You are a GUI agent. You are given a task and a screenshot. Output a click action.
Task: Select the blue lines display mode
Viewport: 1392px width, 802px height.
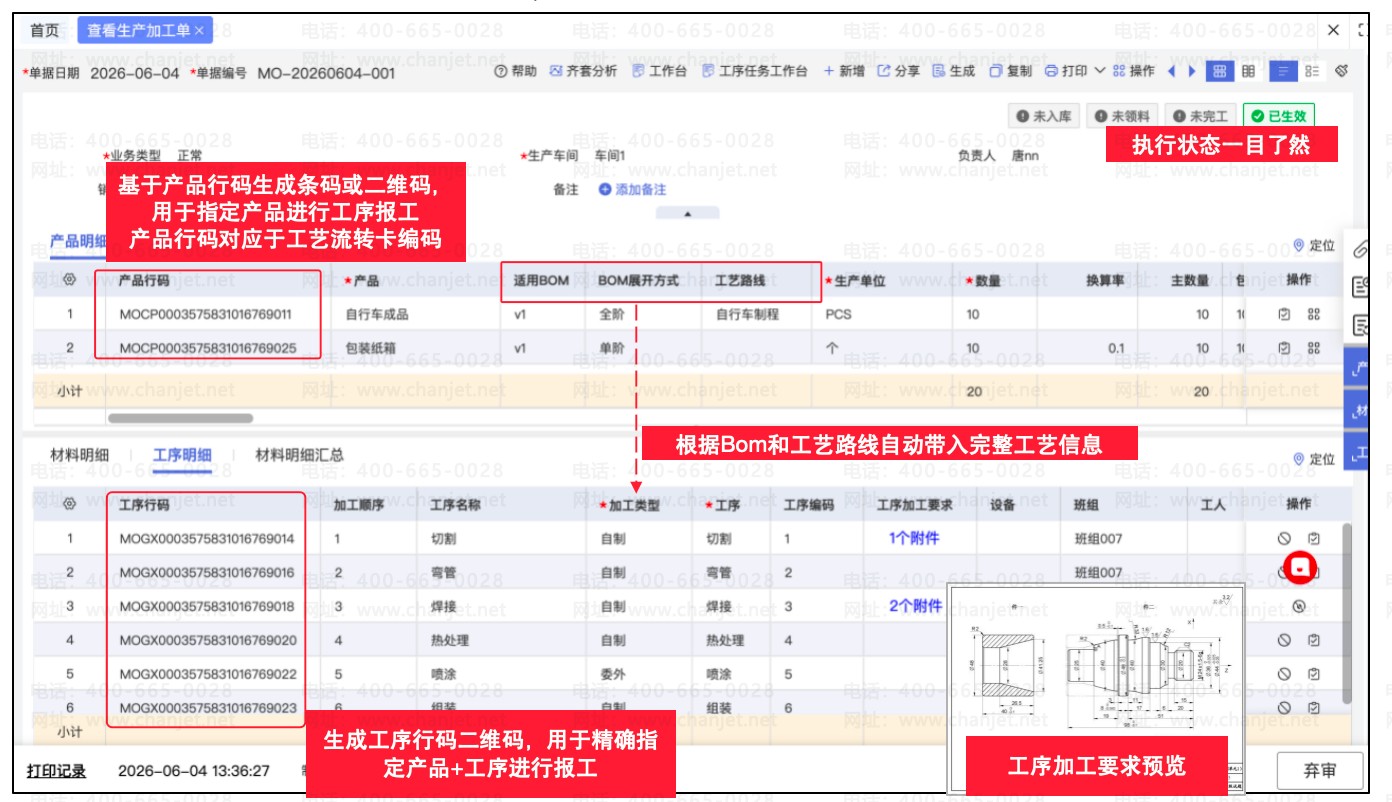point(1282,72)
